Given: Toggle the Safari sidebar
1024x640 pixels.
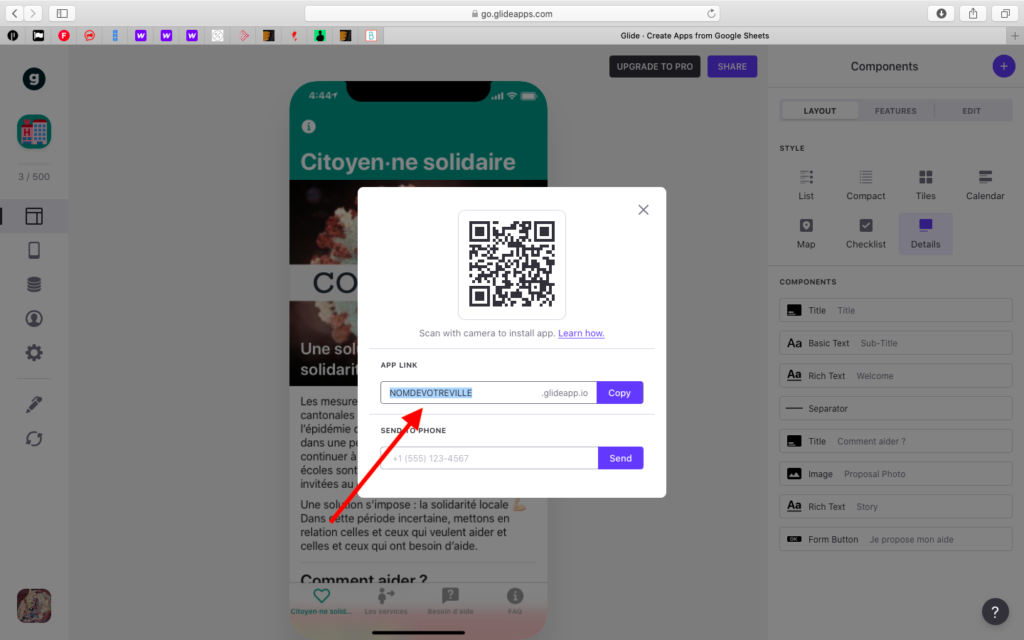Looking at the screenshot, I should pyautogui.click(x=62, y=13).
